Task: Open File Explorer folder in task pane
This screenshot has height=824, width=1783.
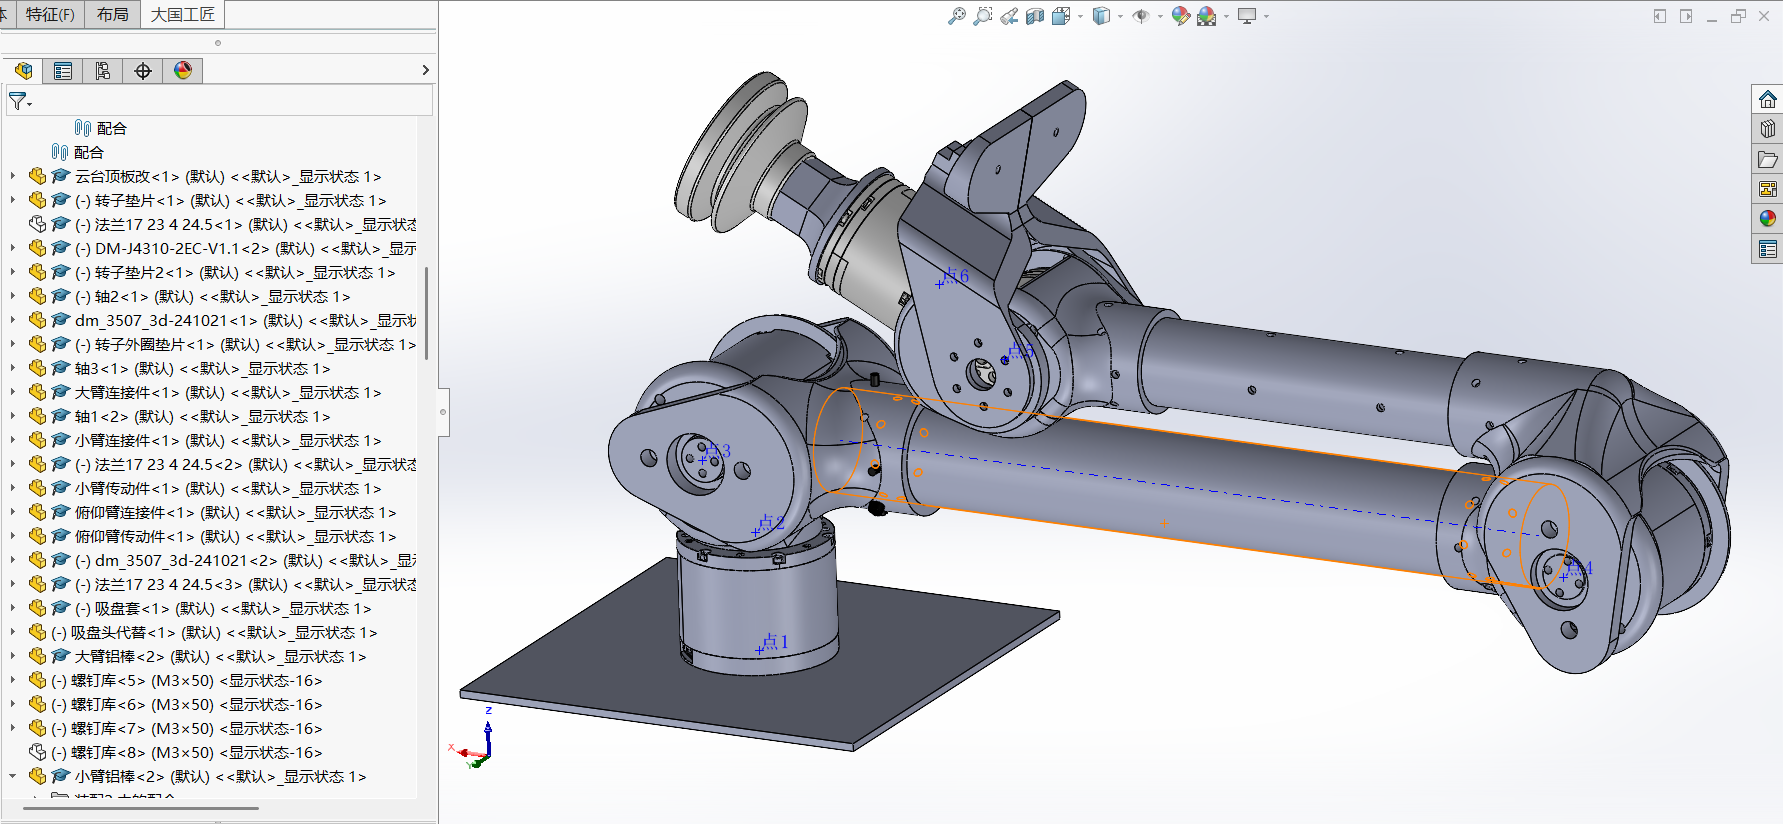Action: pyautogui.click(x=1768, y=159)
